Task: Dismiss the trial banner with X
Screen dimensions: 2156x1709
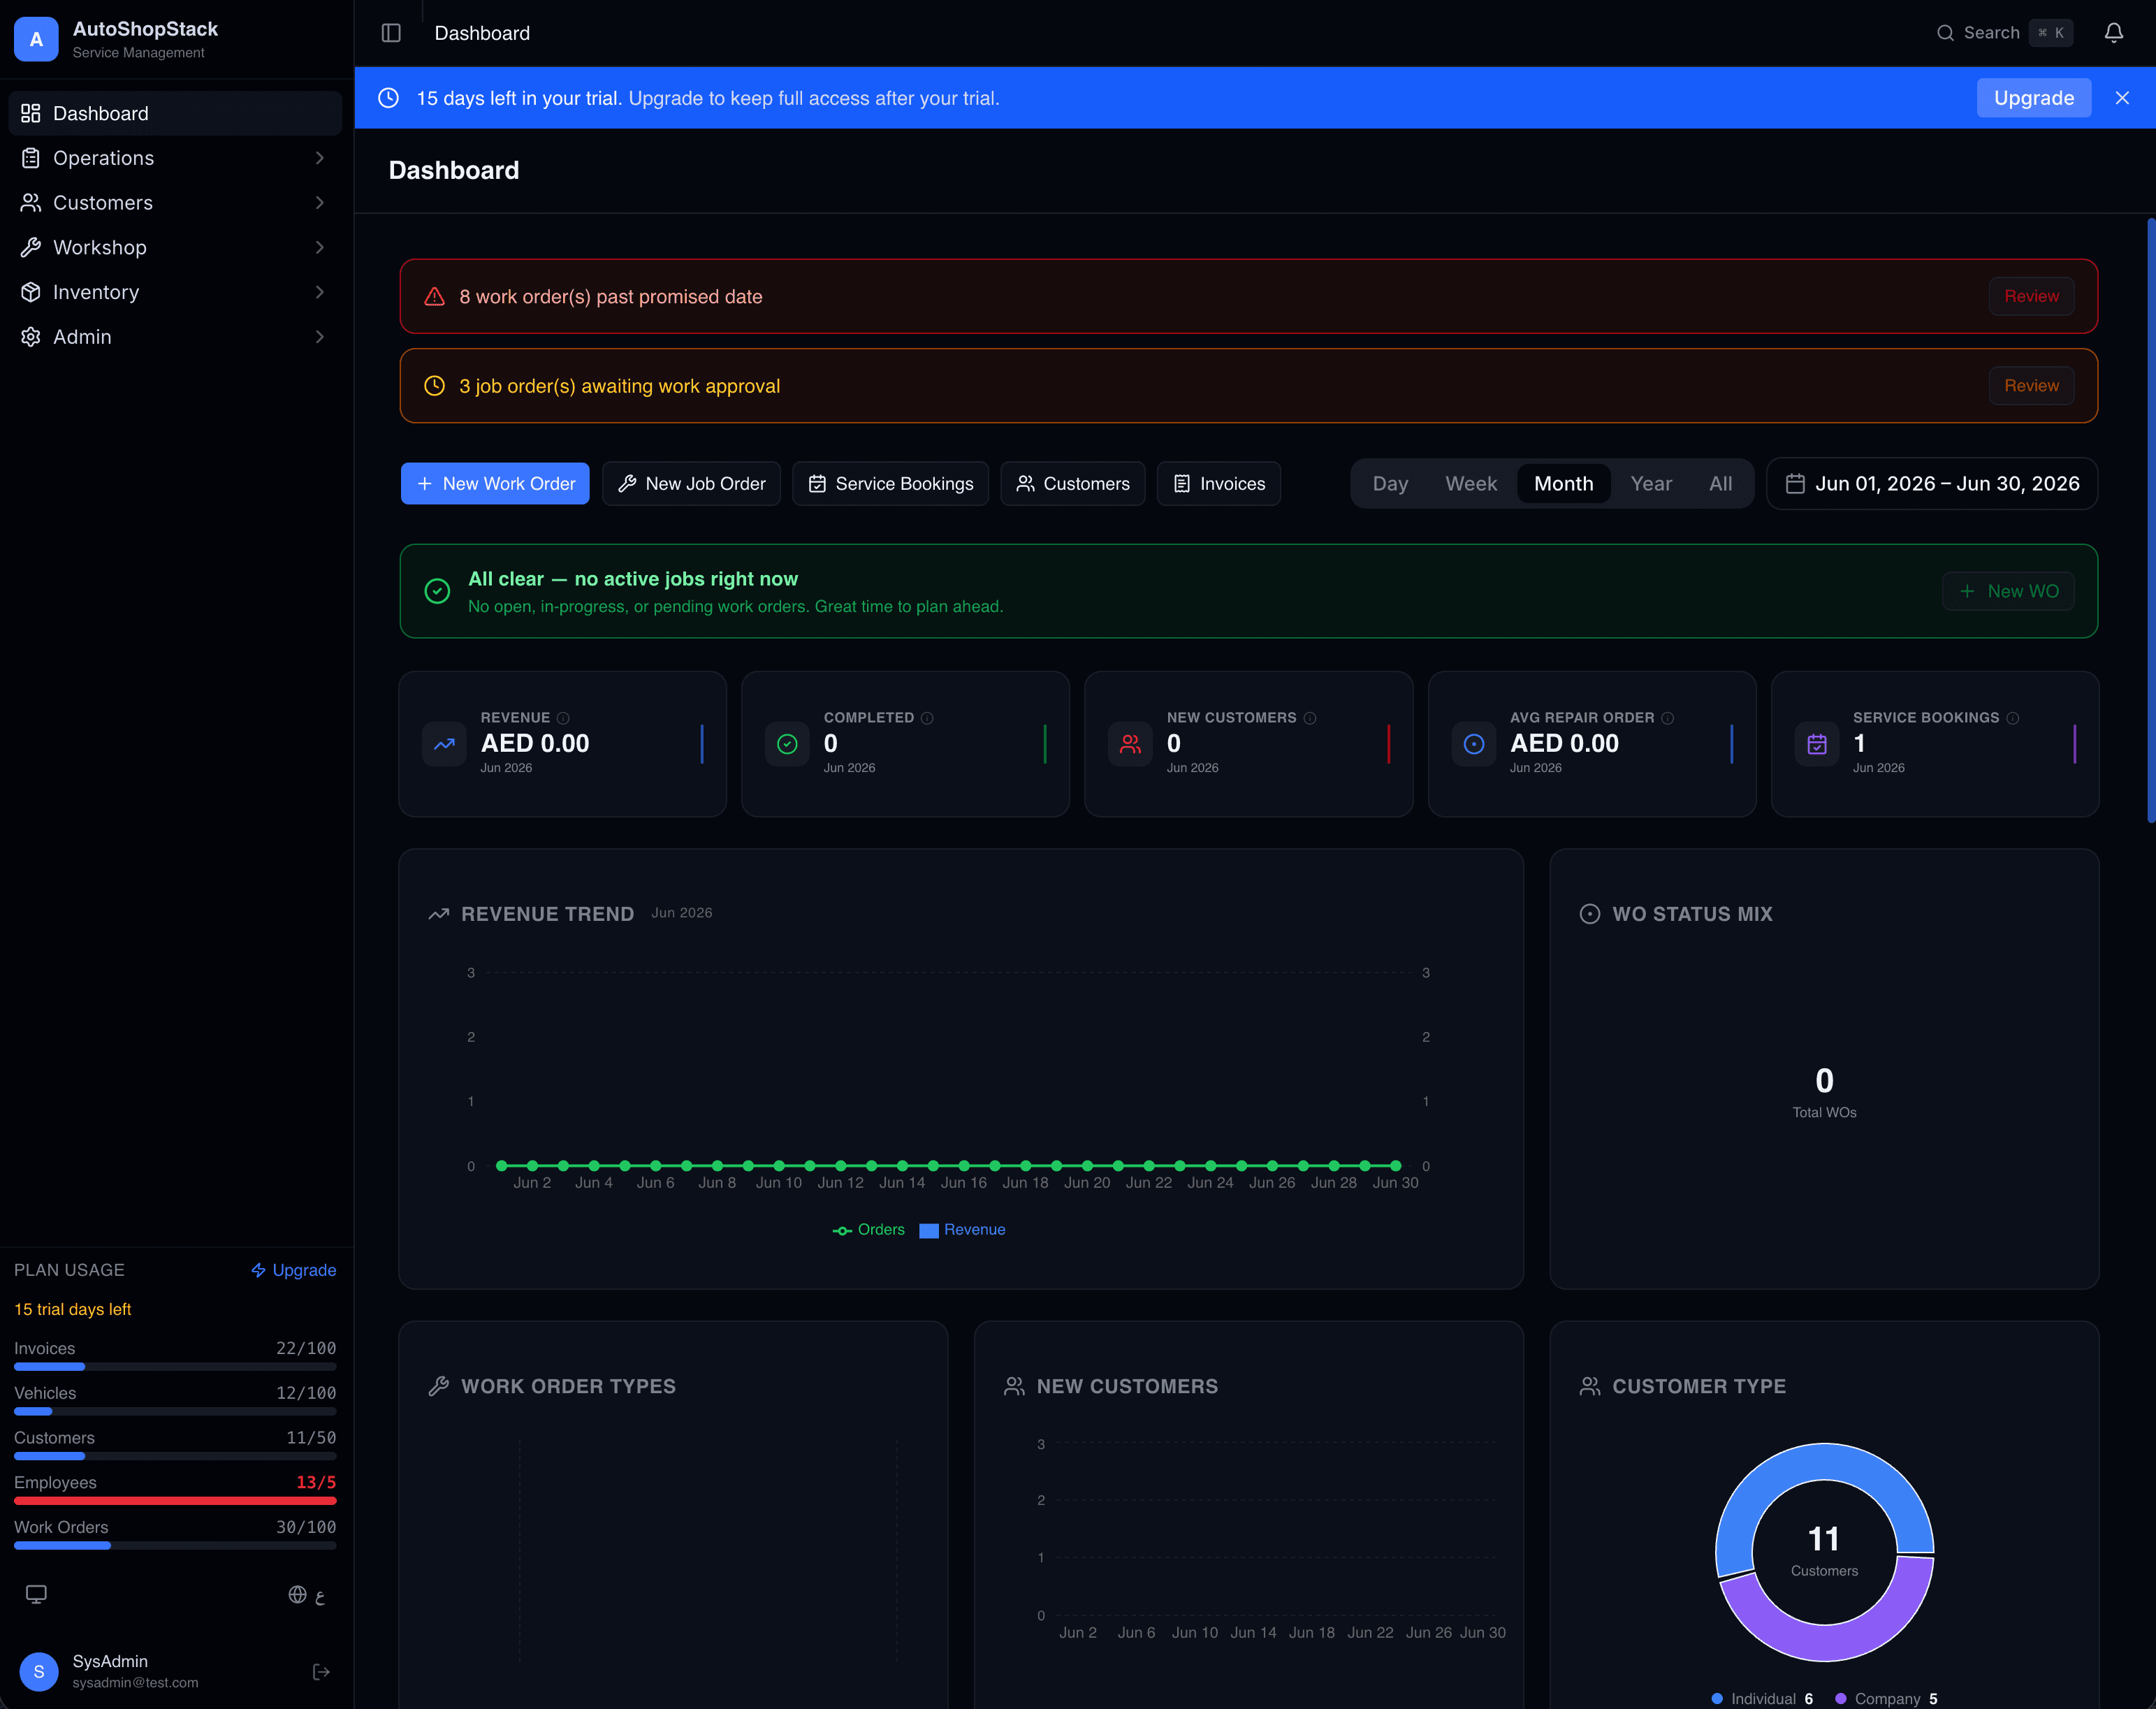Action: pos(2122,98)
